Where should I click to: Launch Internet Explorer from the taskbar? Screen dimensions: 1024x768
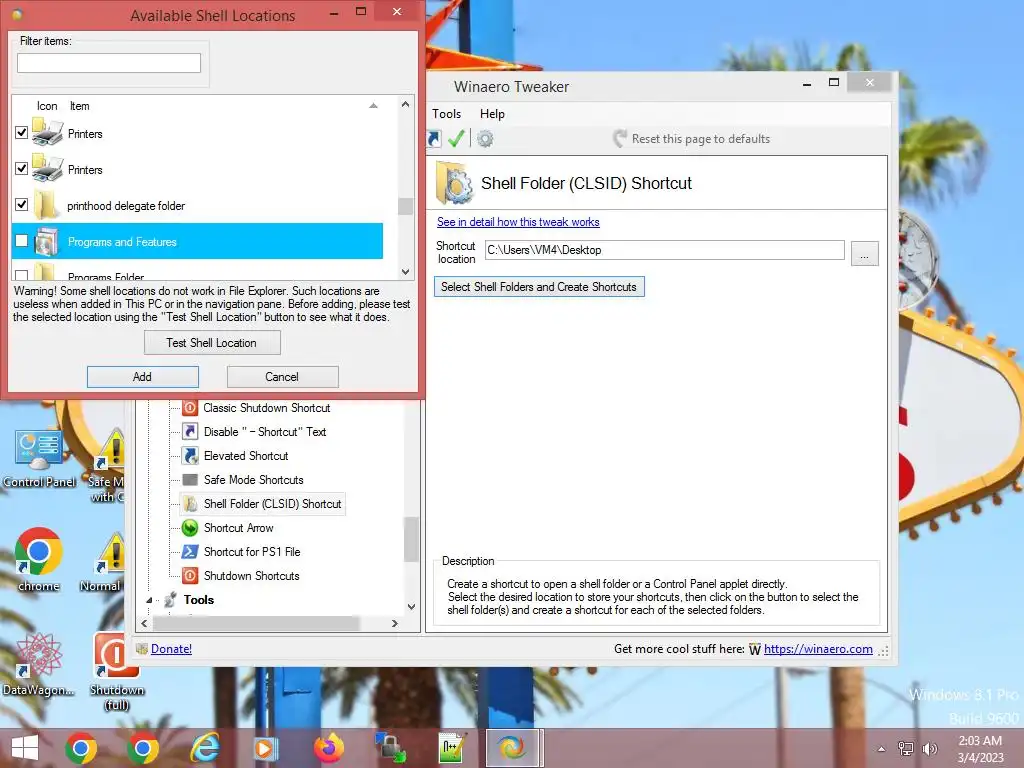(204, 748)
